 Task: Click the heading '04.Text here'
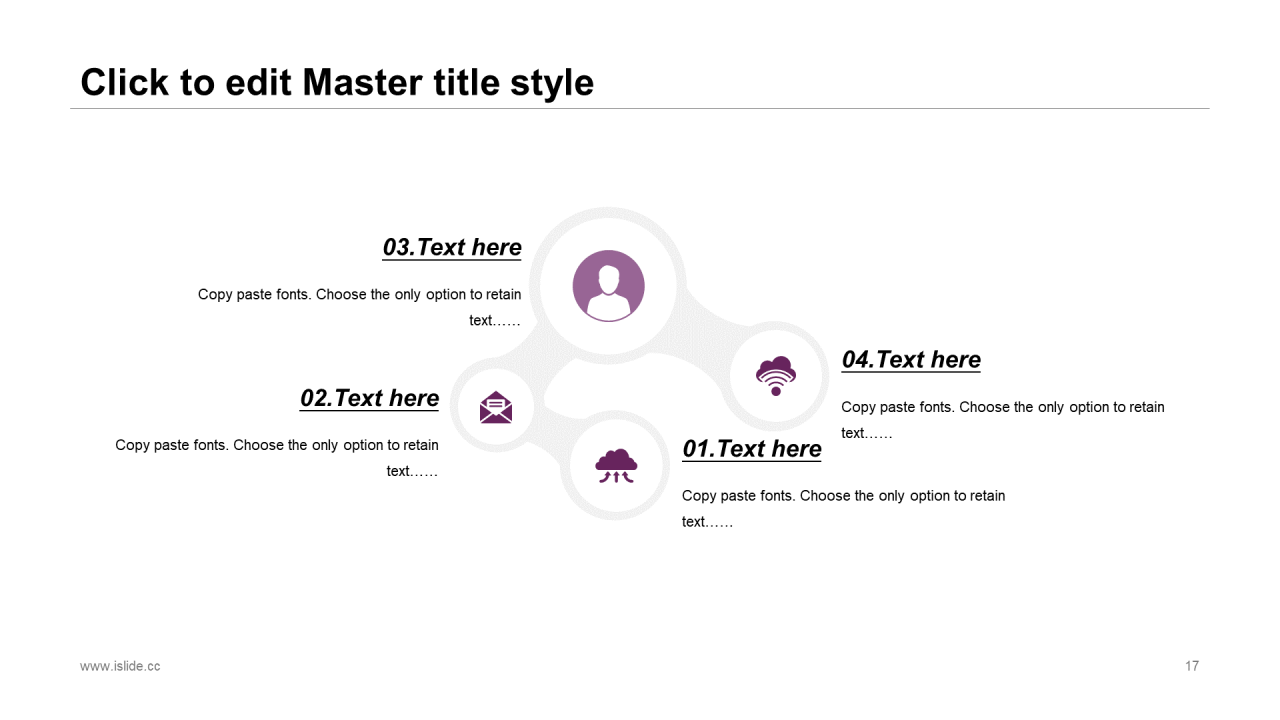[x=911, y=359]
